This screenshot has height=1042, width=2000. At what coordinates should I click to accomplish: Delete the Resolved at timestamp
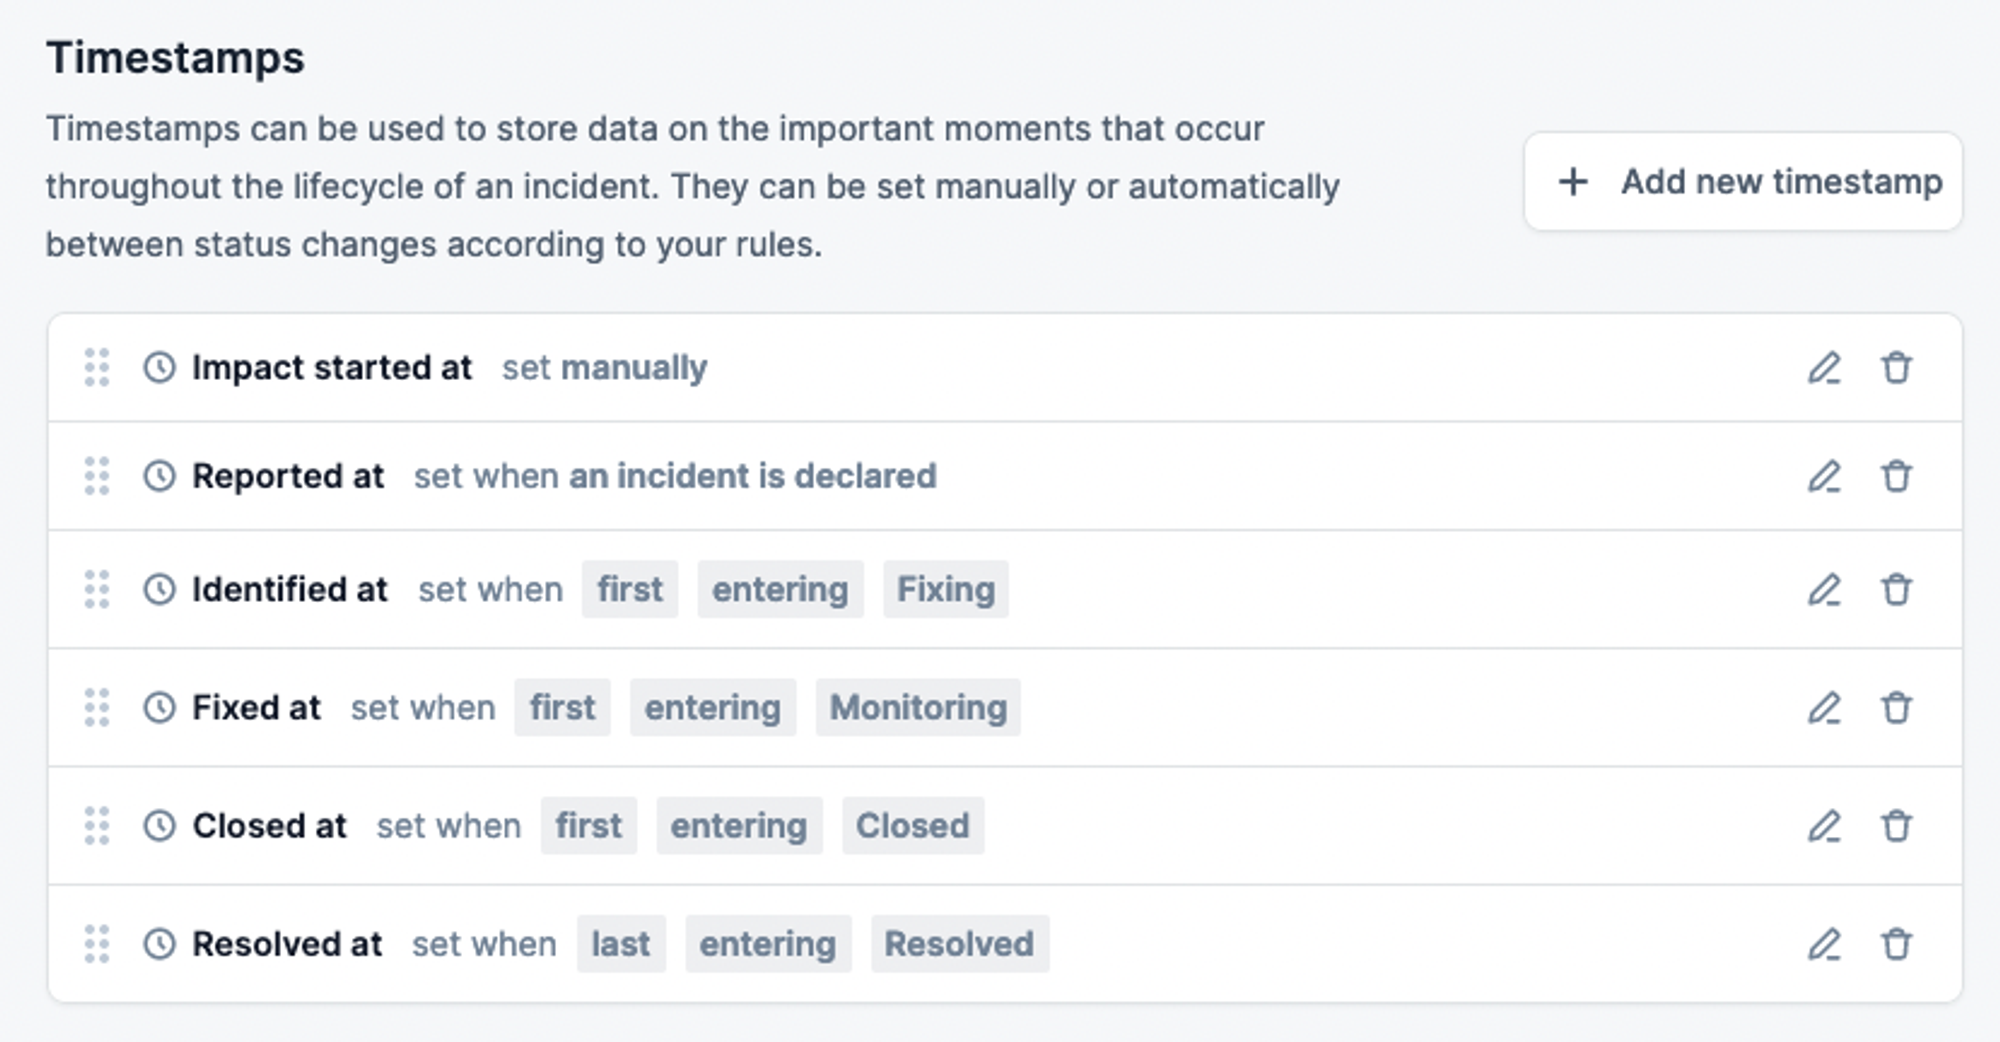click(1896, 944)
